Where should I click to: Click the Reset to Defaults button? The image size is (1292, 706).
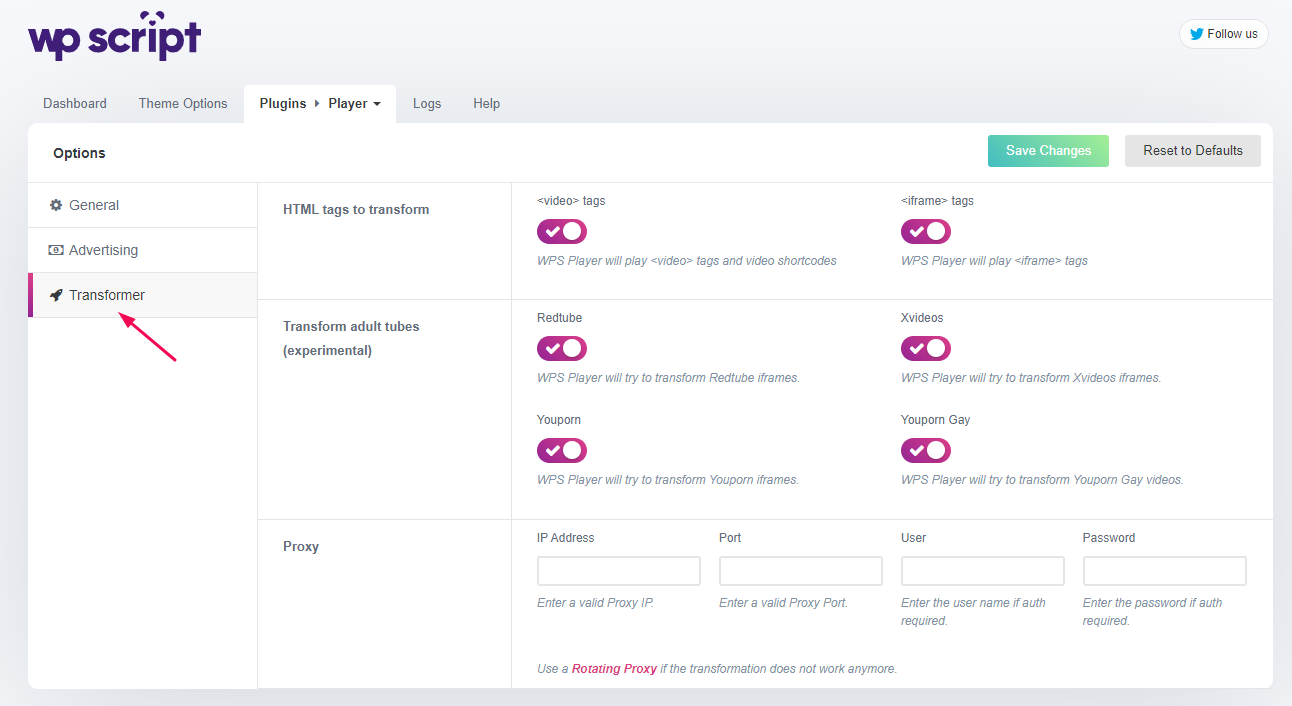pos(1193,151)
